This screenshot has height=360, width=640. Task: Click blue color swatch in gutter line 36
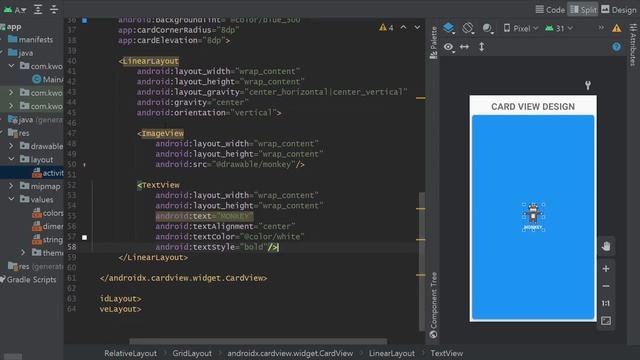coord(84,20)
